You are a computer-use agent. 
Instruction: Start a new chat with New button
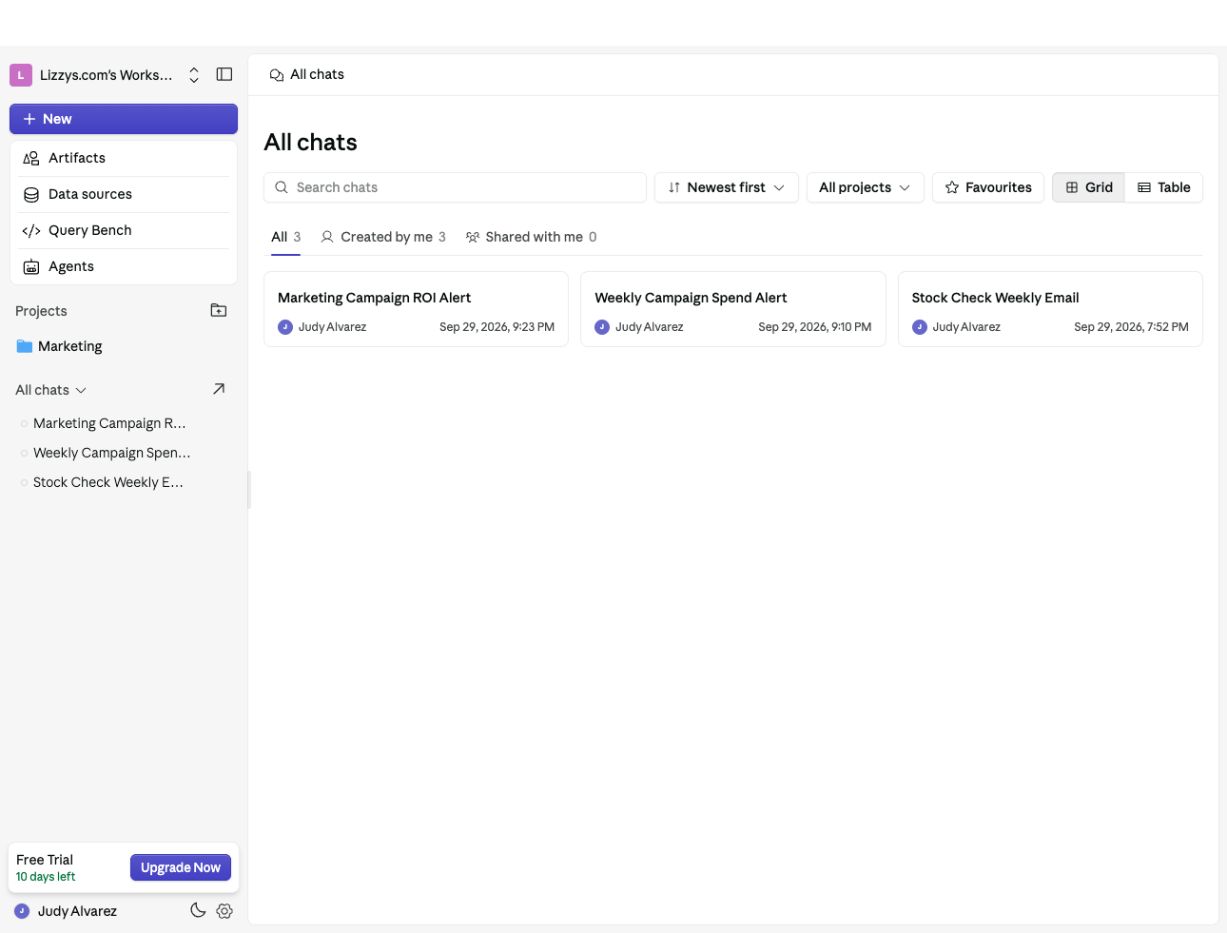click(x=124, y=119)
